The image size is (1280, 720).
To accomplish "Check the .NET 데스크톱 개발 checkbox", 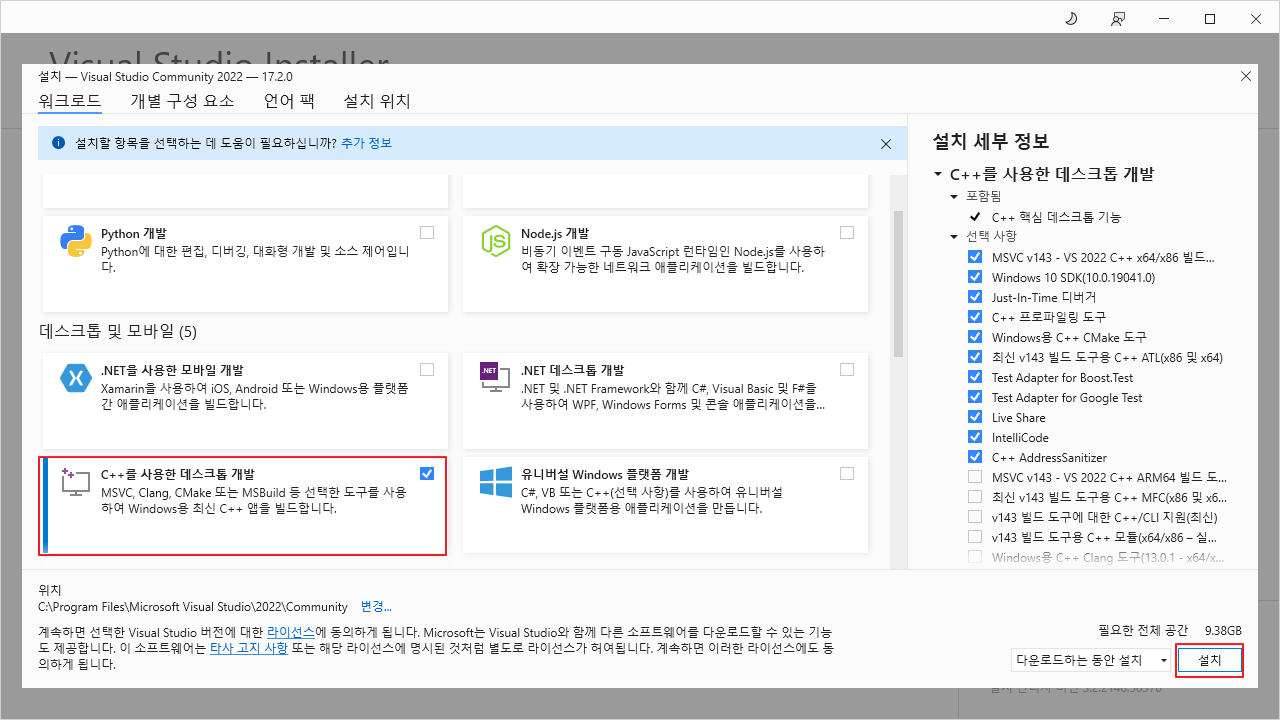I will [847, 369].
